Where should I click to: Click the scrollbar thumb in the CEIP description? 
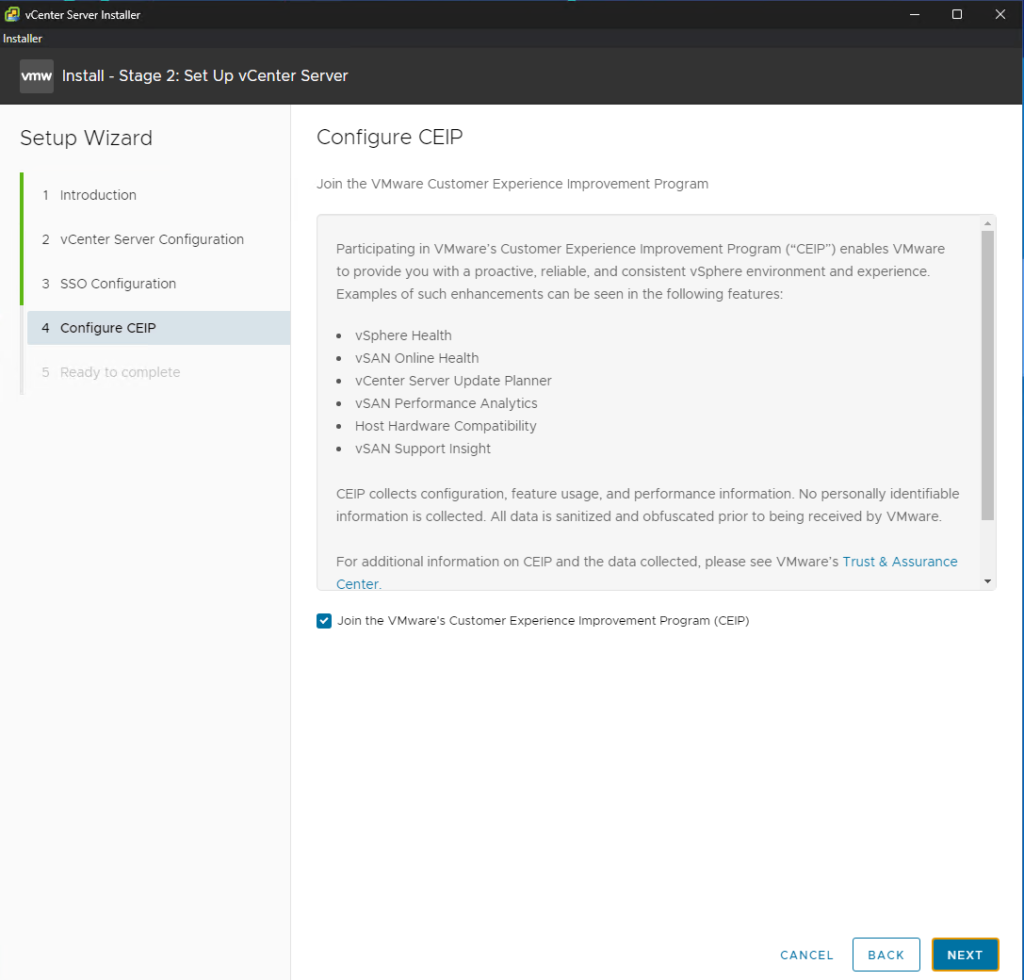tap(988, 375)
